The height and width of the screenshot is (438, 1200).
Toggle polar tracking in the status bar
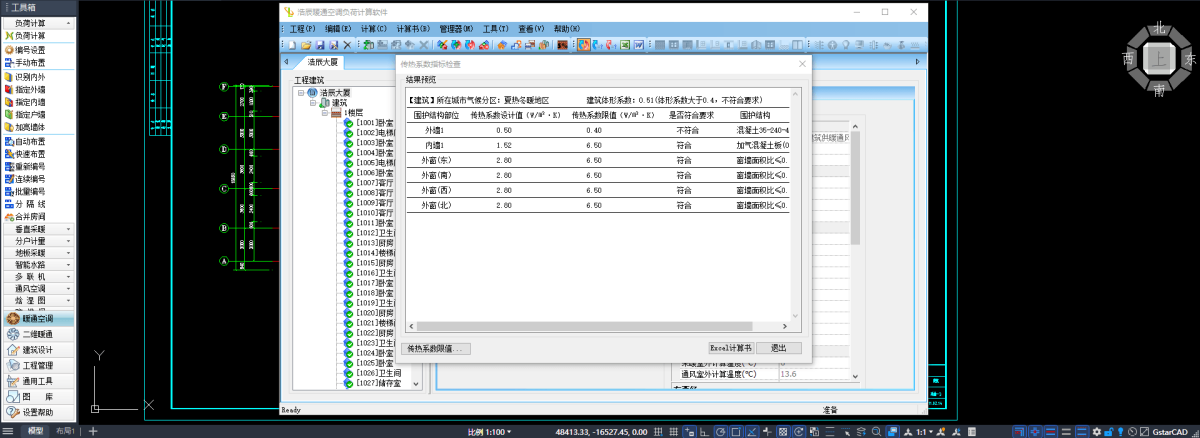[x=720, y=431]
